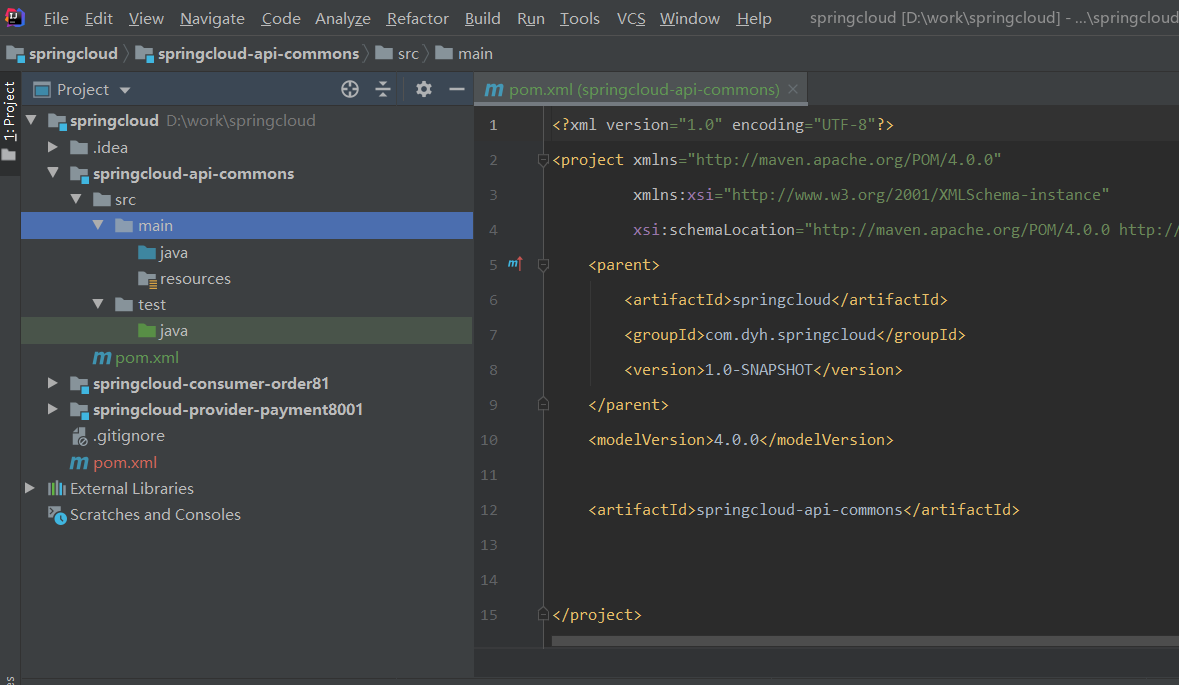Fold the parent tag on line 5
Image resolution: width=1179 pixels, height=685 pixels.
click(x=543, y=265)
